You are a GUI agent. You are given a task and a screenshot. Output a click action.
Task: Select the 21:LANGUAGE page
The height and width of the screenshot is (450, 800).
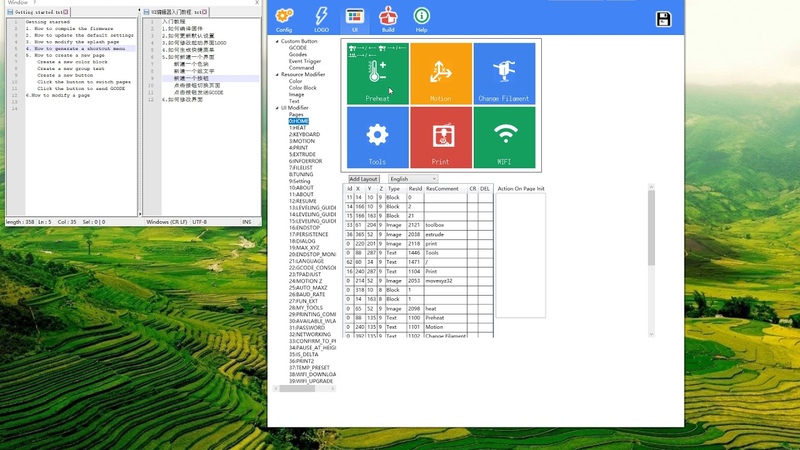[x=306, y=261]
